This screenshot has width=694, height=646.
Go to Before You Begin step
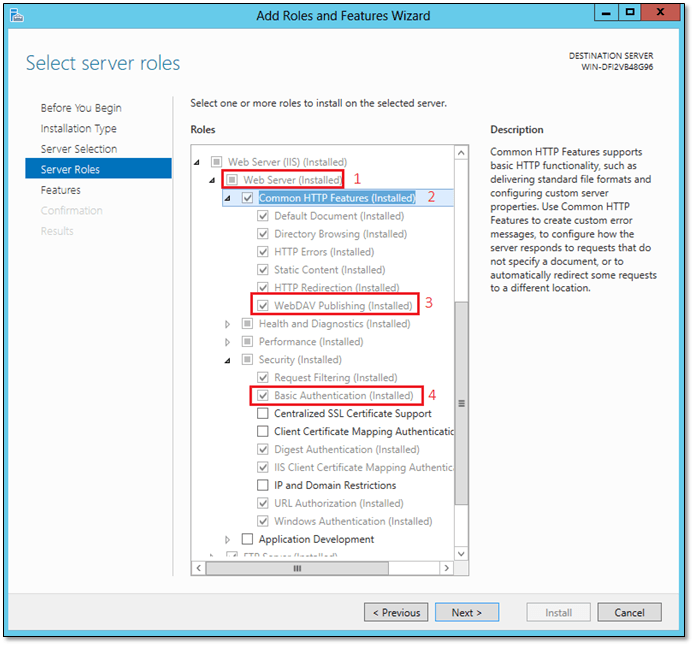coord(81,108)
